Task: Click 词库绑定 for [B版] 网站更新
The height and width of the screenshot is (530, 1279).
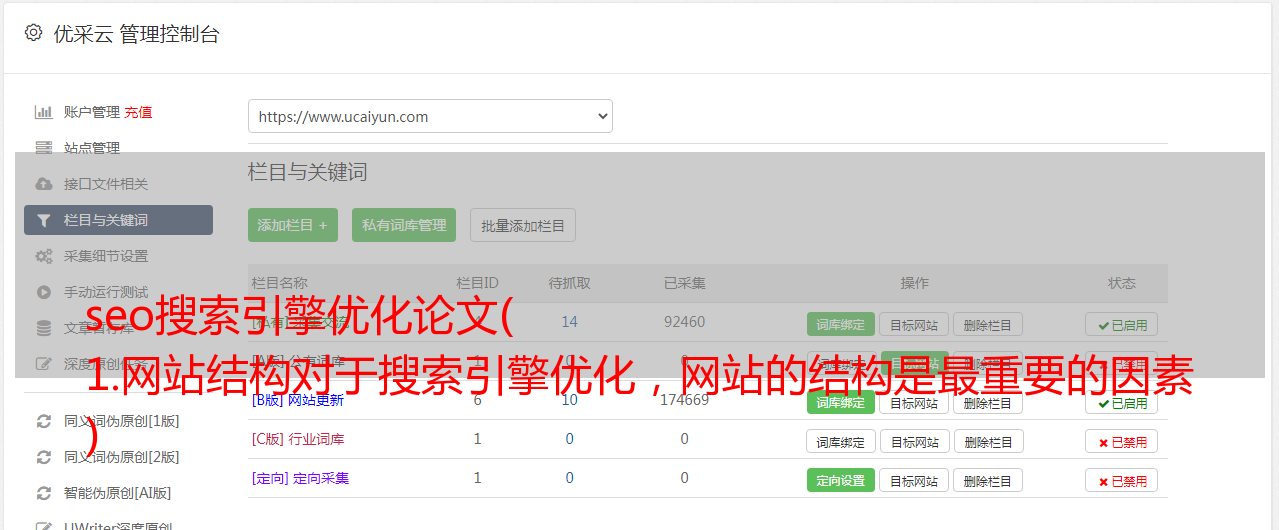Action: [841, 402]
